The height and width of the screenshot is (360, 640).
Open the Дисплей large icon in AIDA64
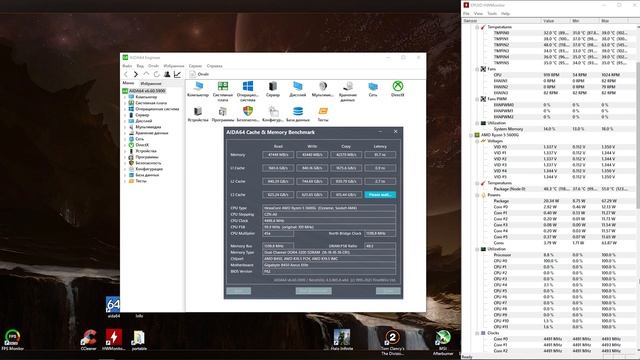(x=298, y=89)
